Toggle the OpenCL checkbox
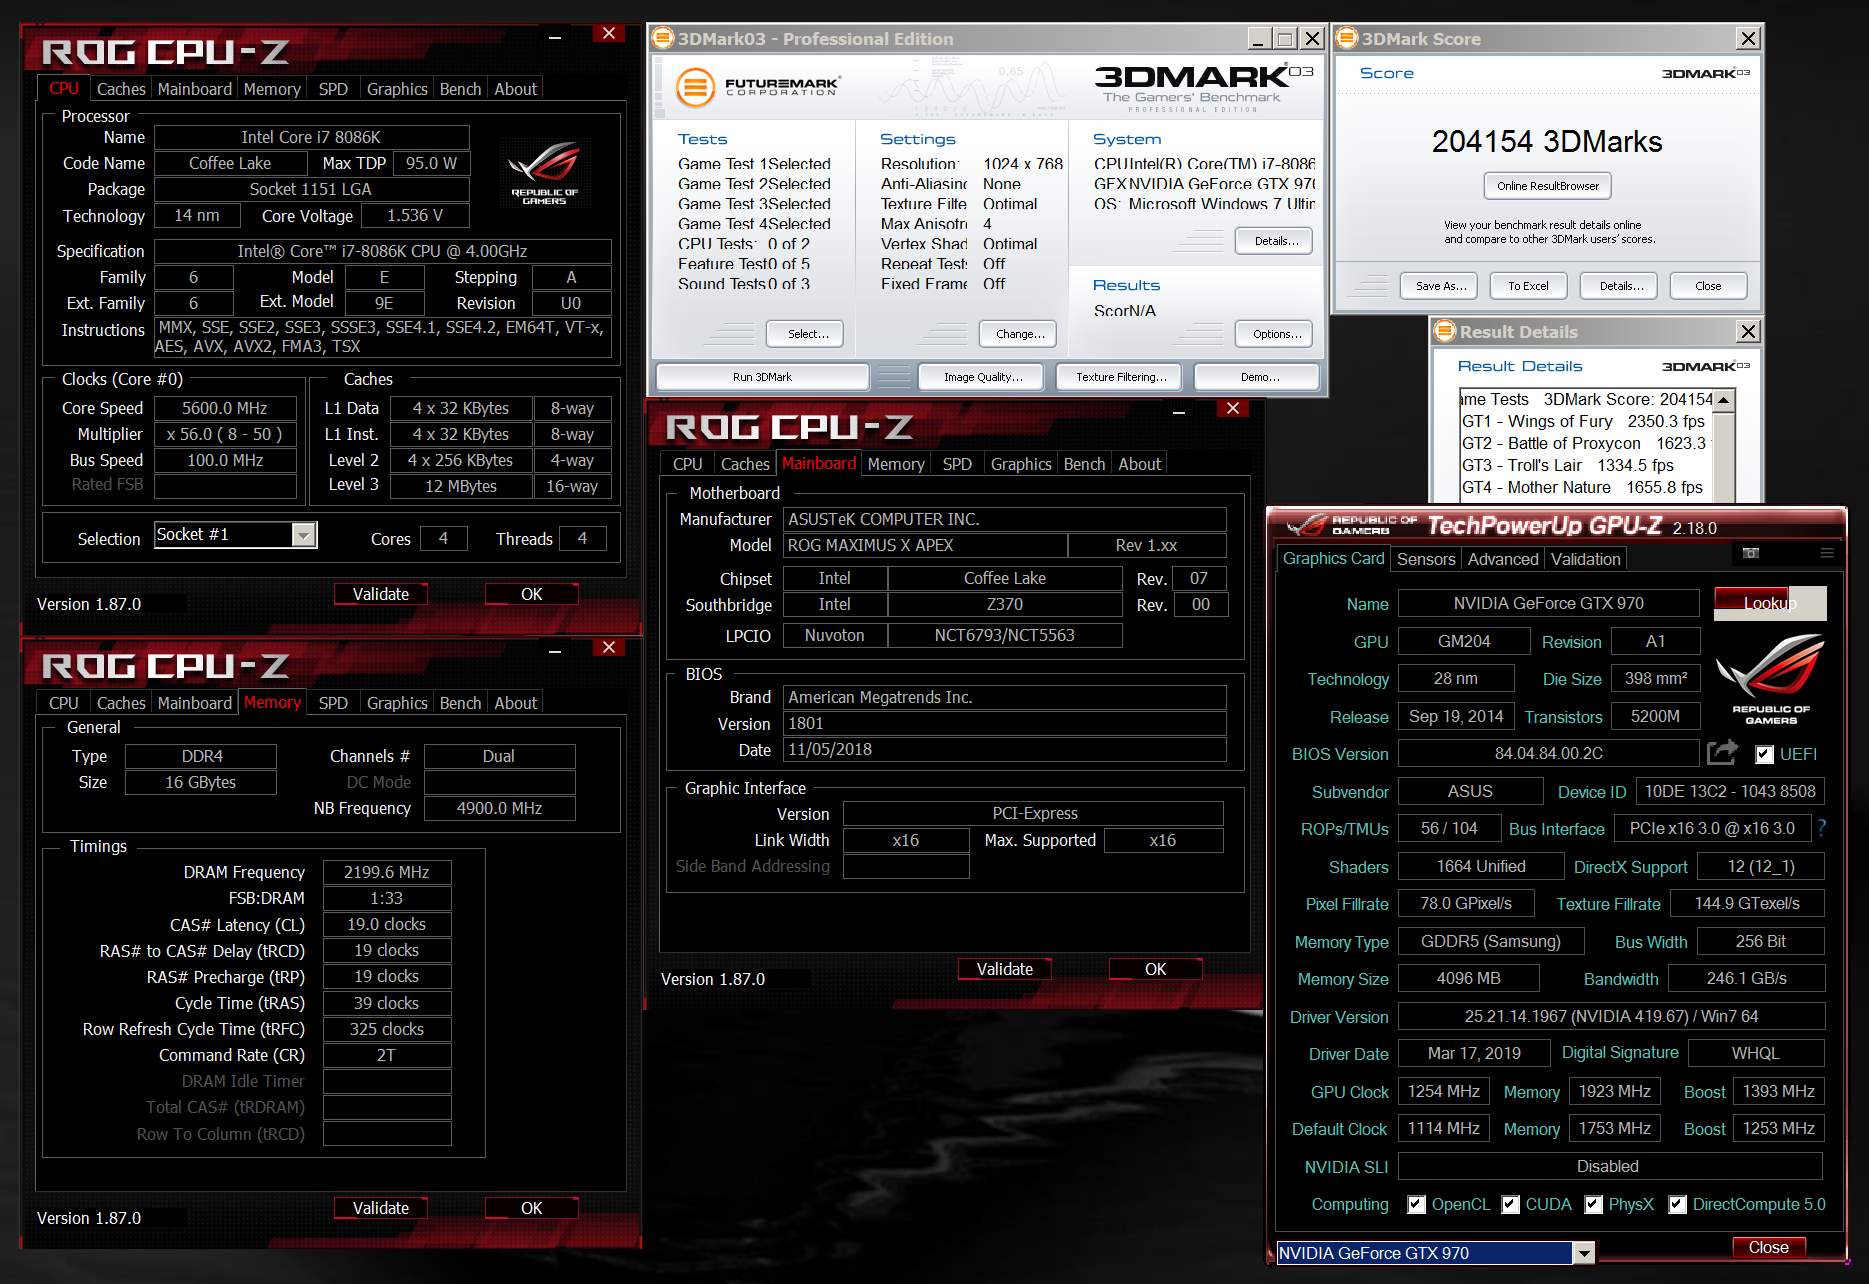The width and height of the screenshot is (1869, 1284). pyautogui.click(x=1416, y=1204)
